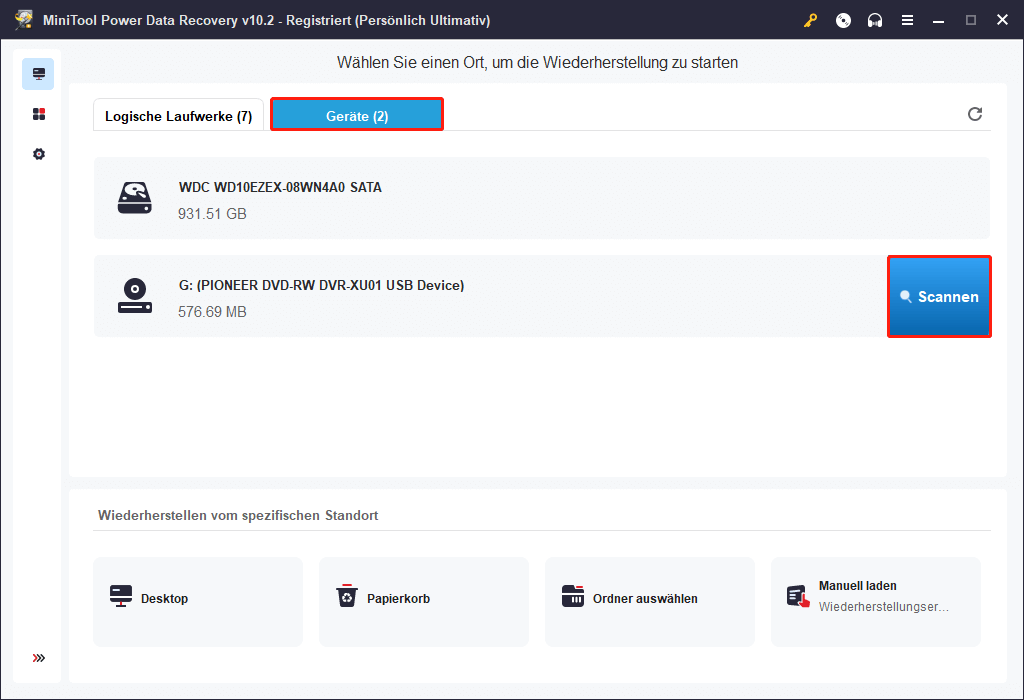Choose Desktop recovery location
1024x700 pixels.
198,601
